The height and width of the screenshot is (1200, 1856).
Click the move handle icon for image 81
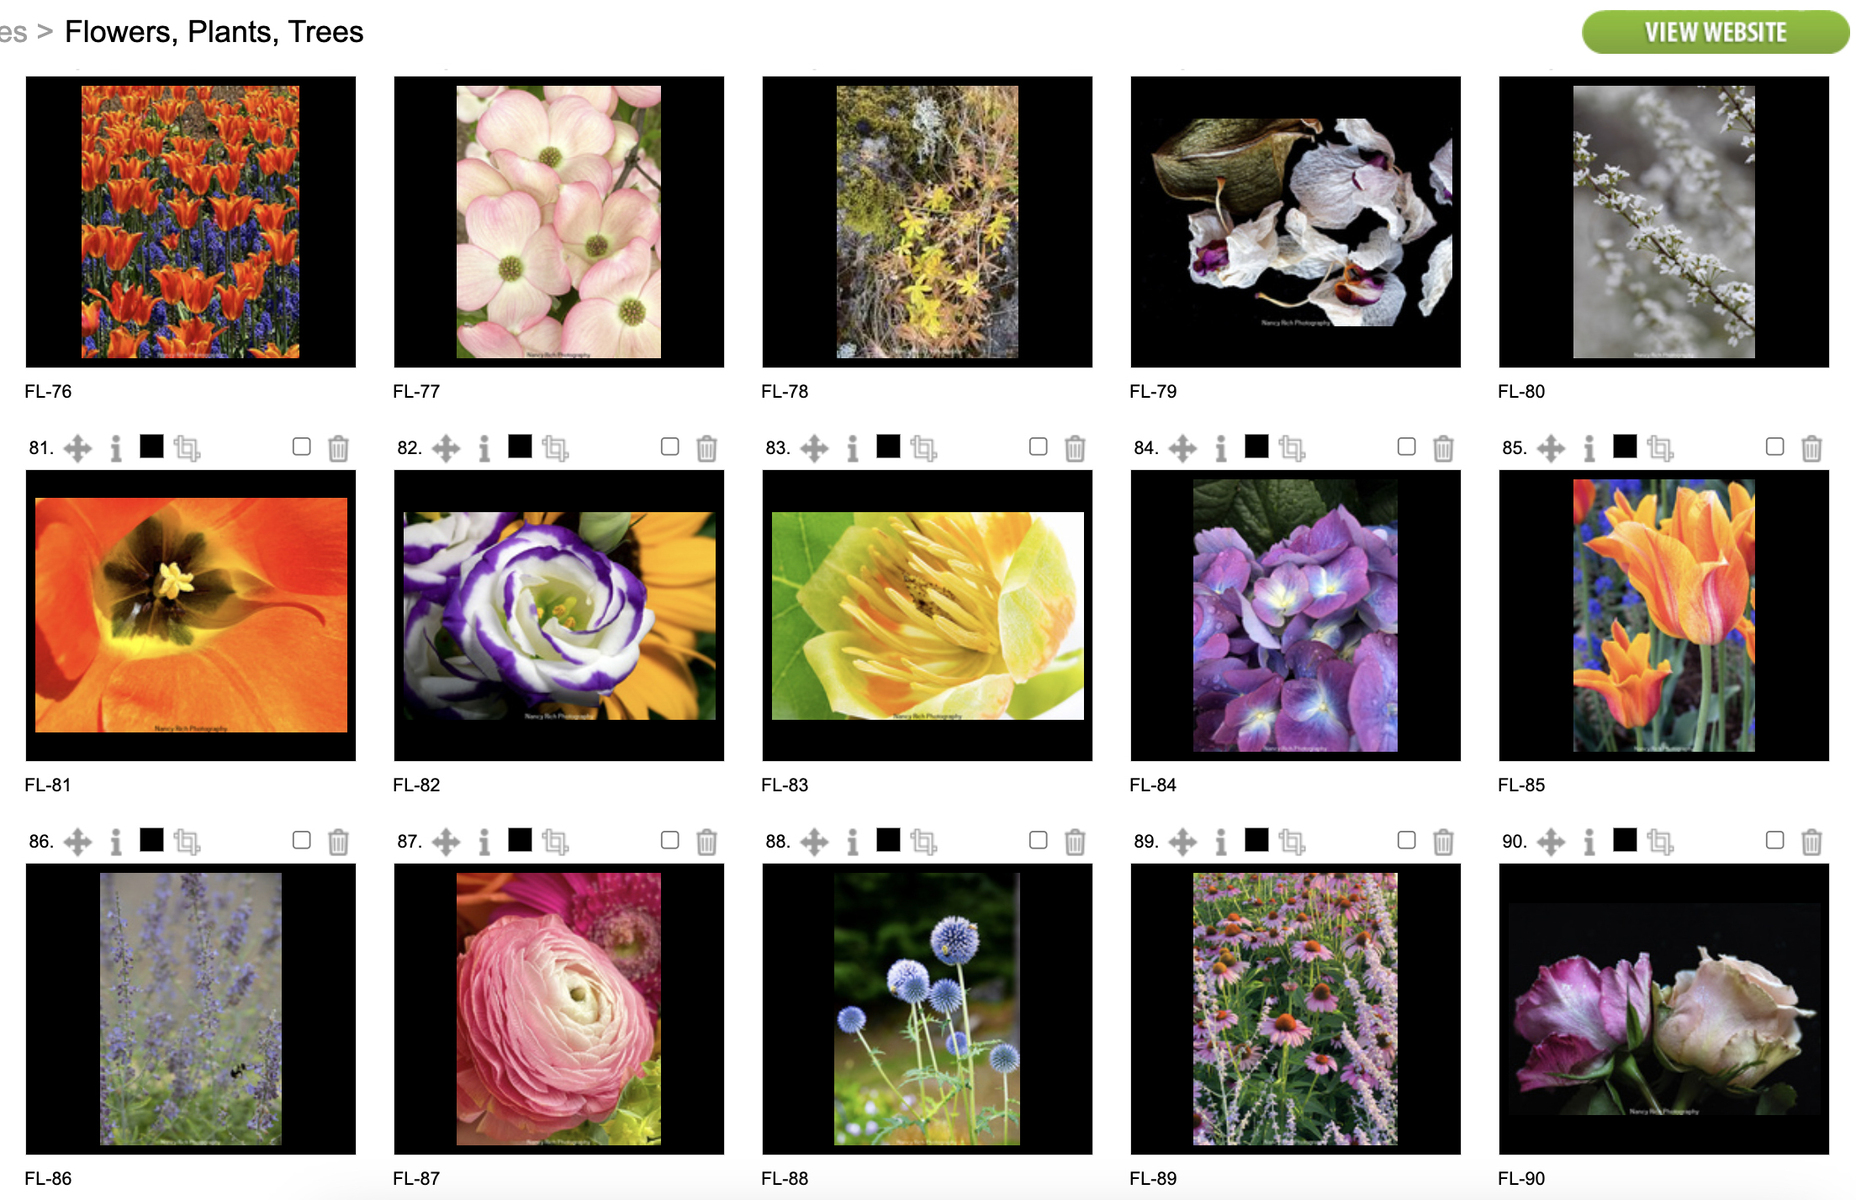[x=77, y=448]
